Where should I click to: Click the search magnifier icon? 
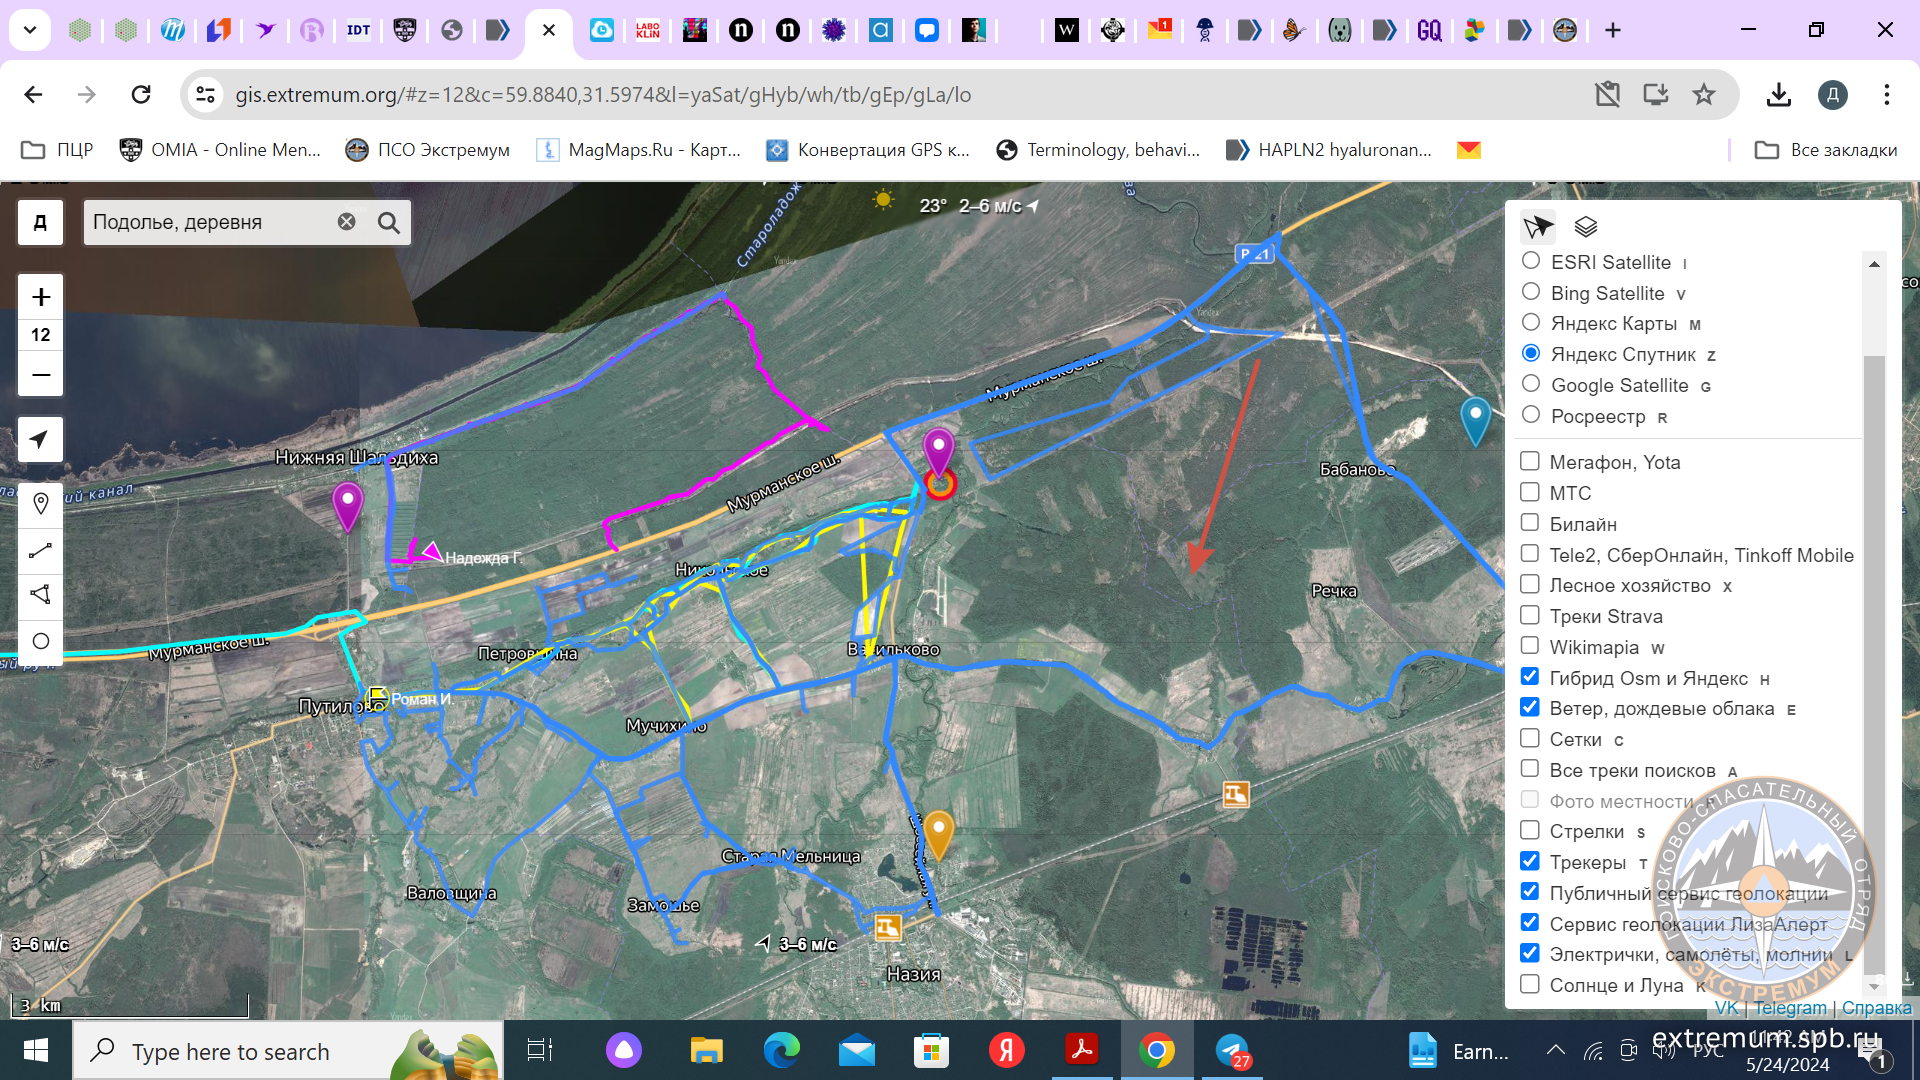(x=389, y=222)
